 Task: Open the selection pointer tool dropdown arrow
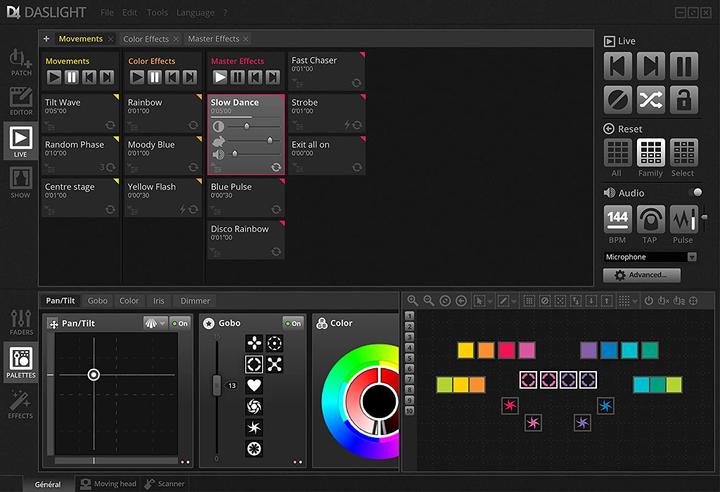(492, 300)
